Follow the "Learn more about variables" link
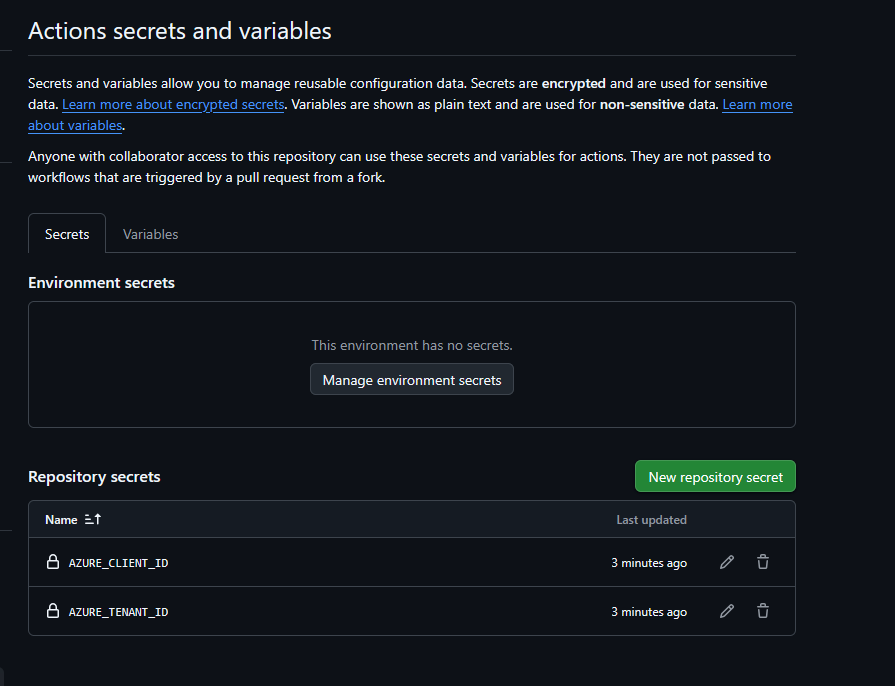This screenshot has height=686, width=895. [x=70, y=125]
